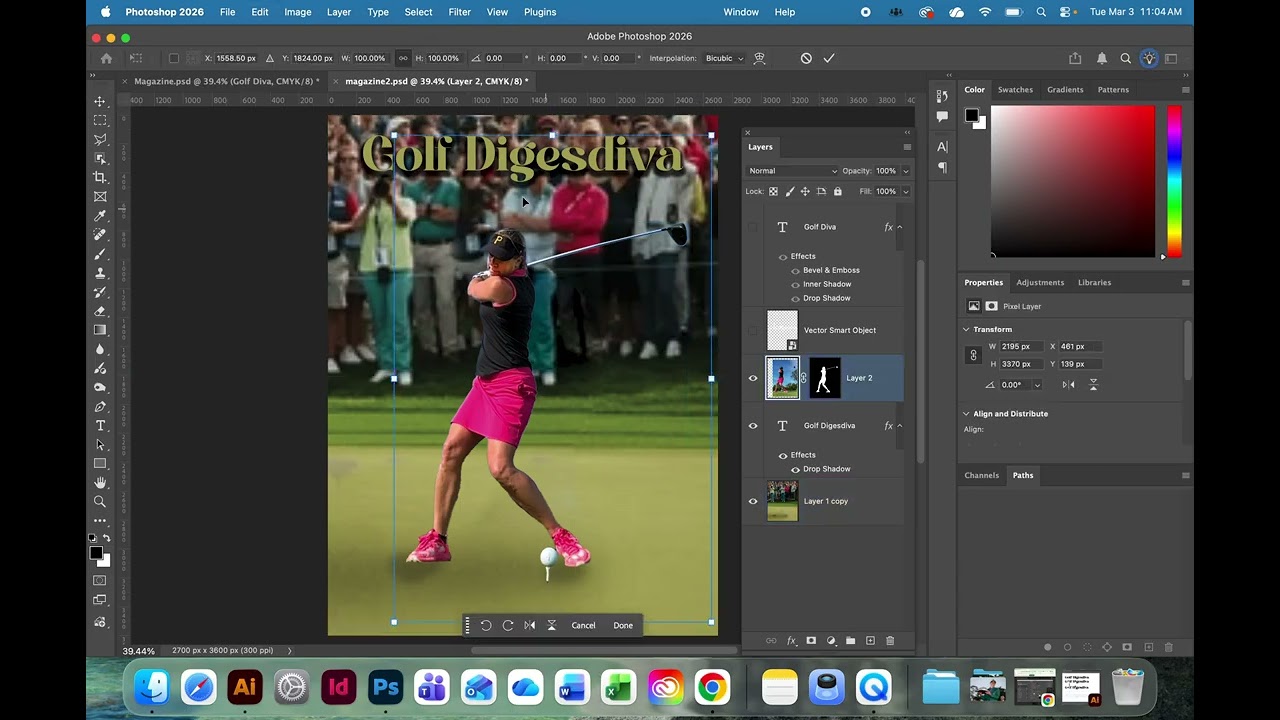Select the Eraser tool
The height and width of the screenshot is (720, 1280).
coord(100,311)
